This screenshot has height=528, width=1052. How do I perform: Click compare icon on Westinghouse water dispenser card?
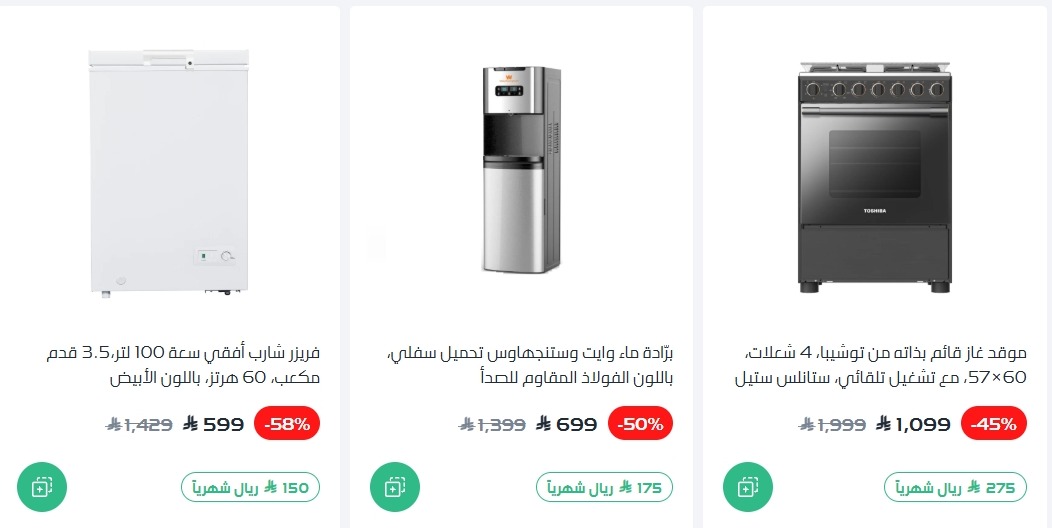(394, 487)
